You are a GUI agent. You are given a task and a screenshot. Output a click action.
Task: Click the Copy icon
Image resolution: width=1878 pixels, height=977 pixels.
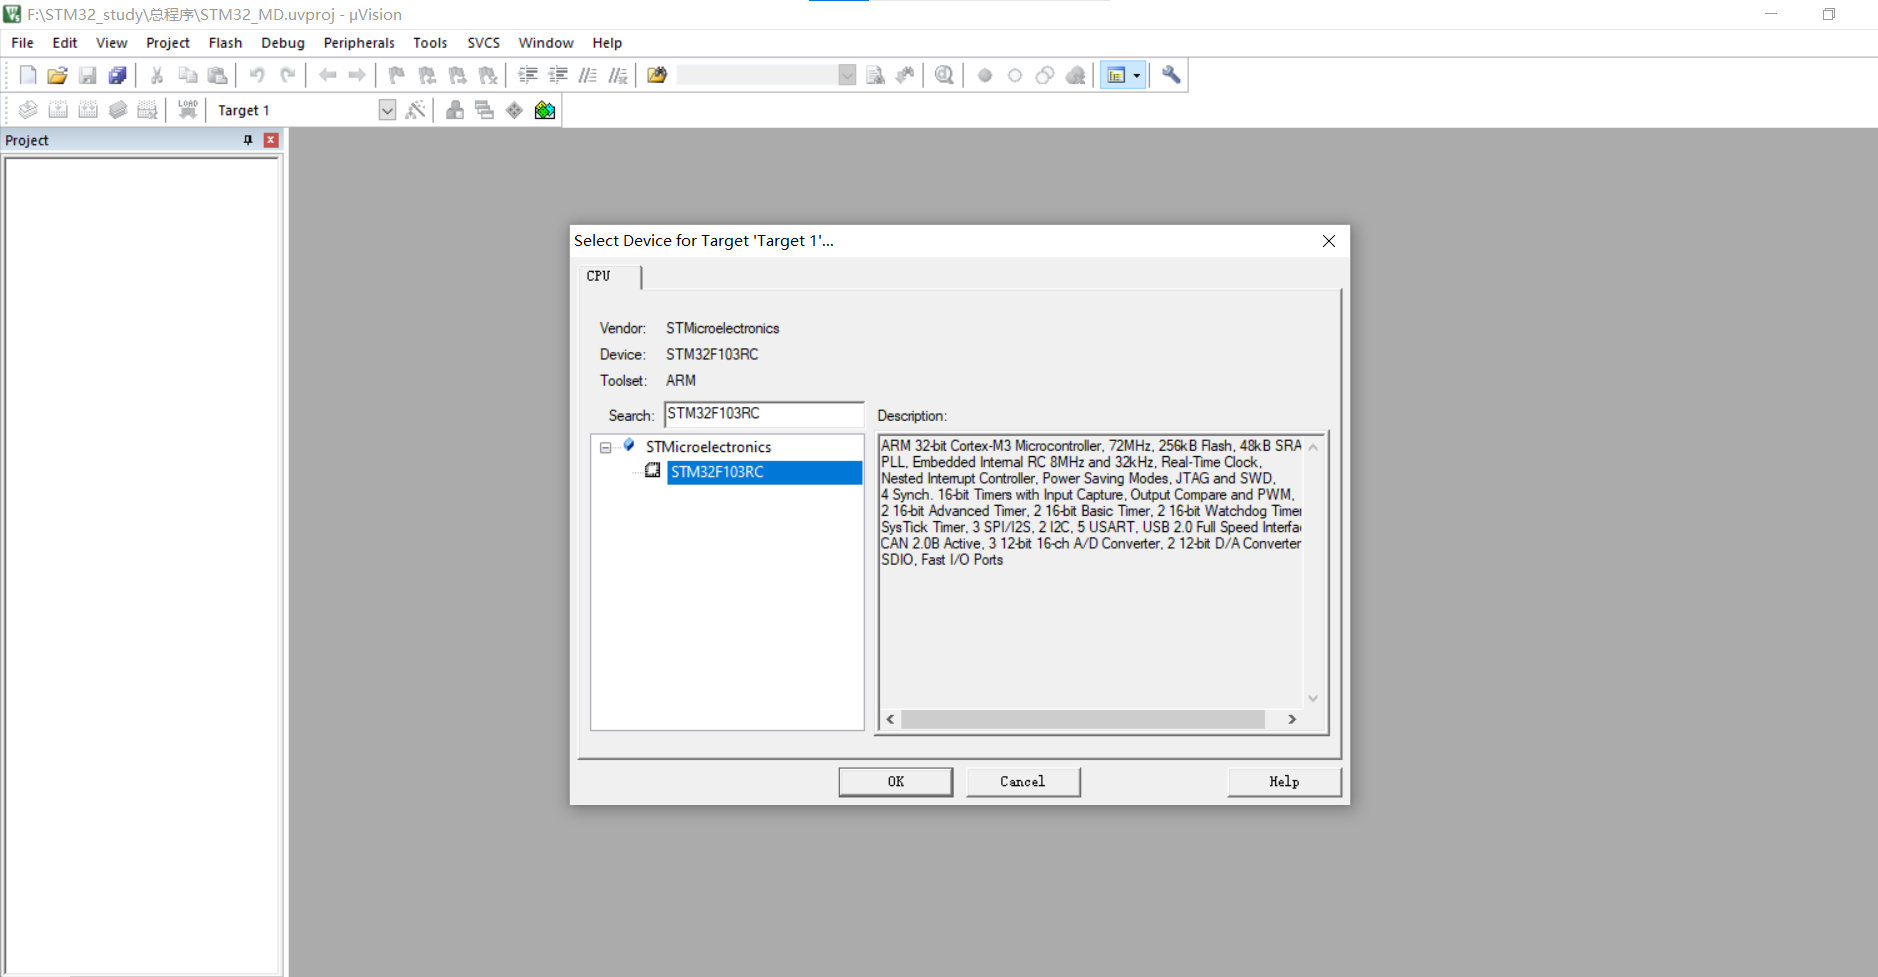pos(187,75)
